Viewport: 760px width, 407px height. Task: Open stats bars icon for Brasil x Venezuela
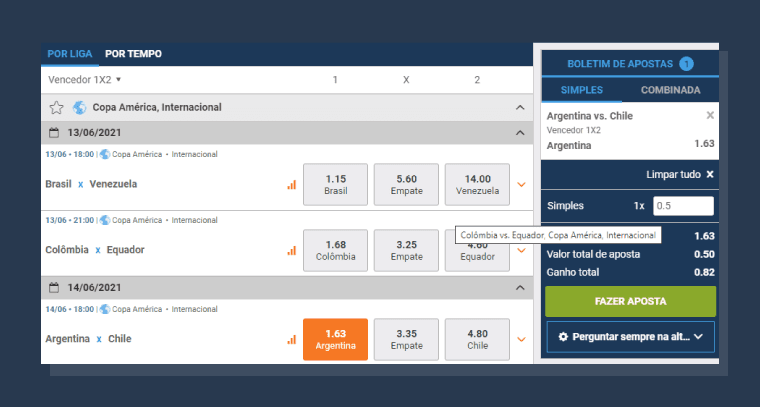[291, 185]
